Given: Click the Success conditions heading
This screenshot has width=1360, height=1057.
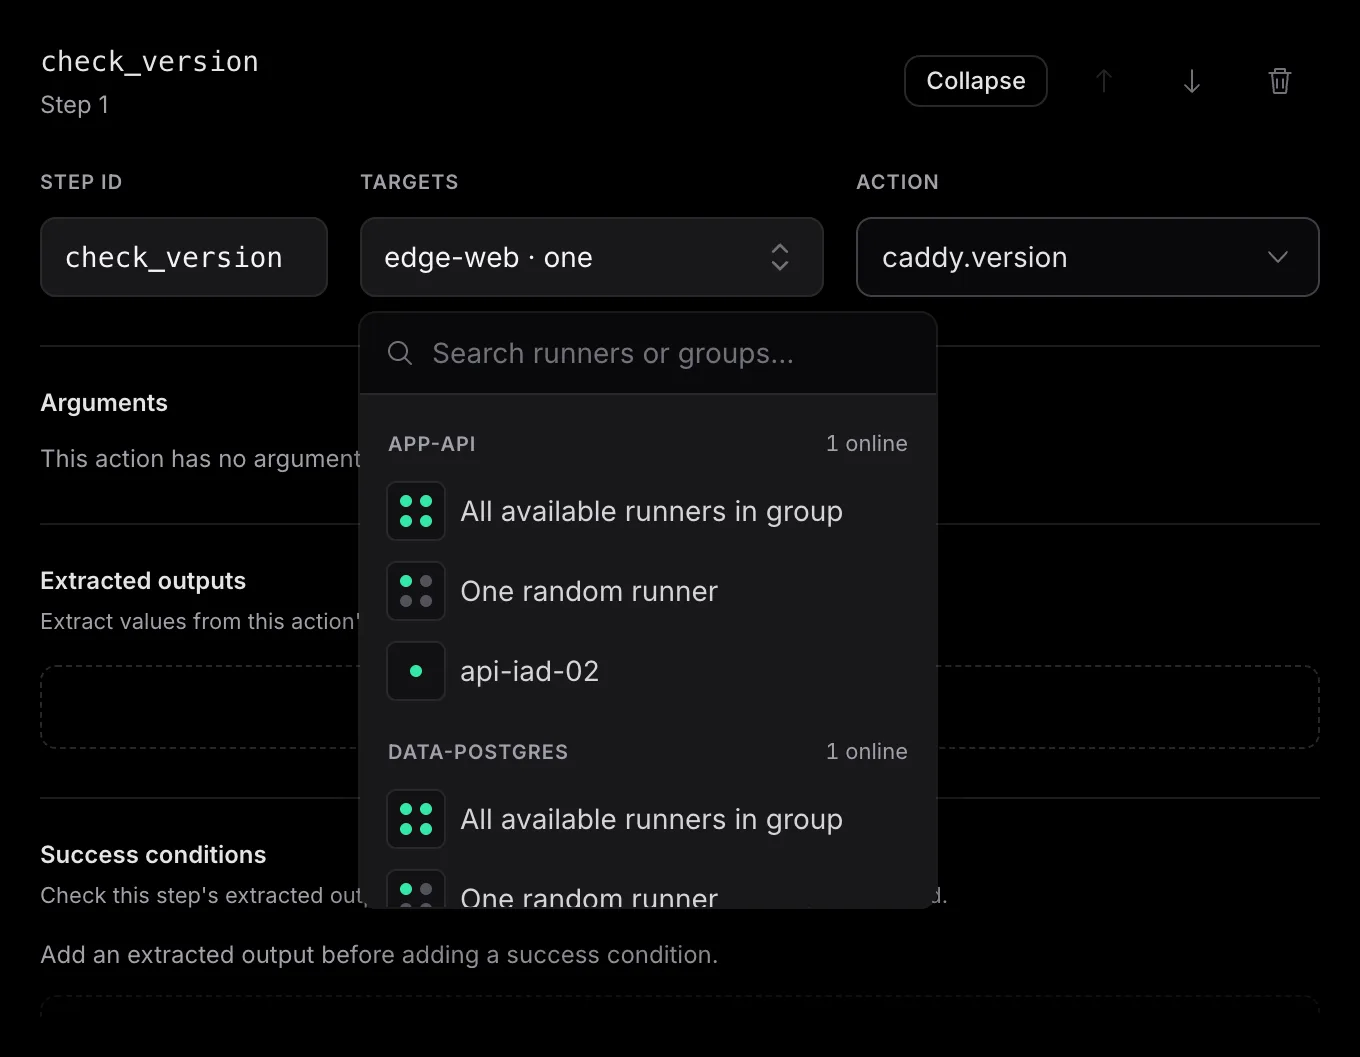Looking at the screenshot, I should point(153,855).
